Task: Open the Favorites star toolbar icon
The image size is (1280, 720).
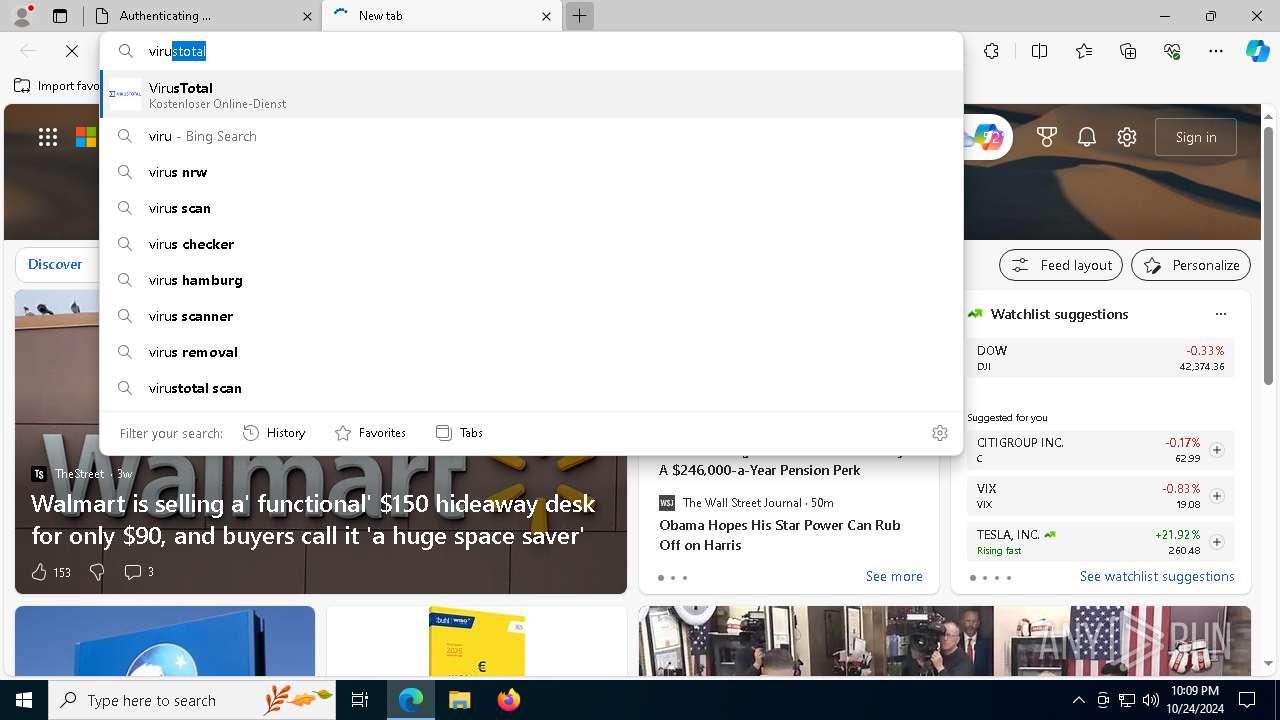Action: point(1084,51)
